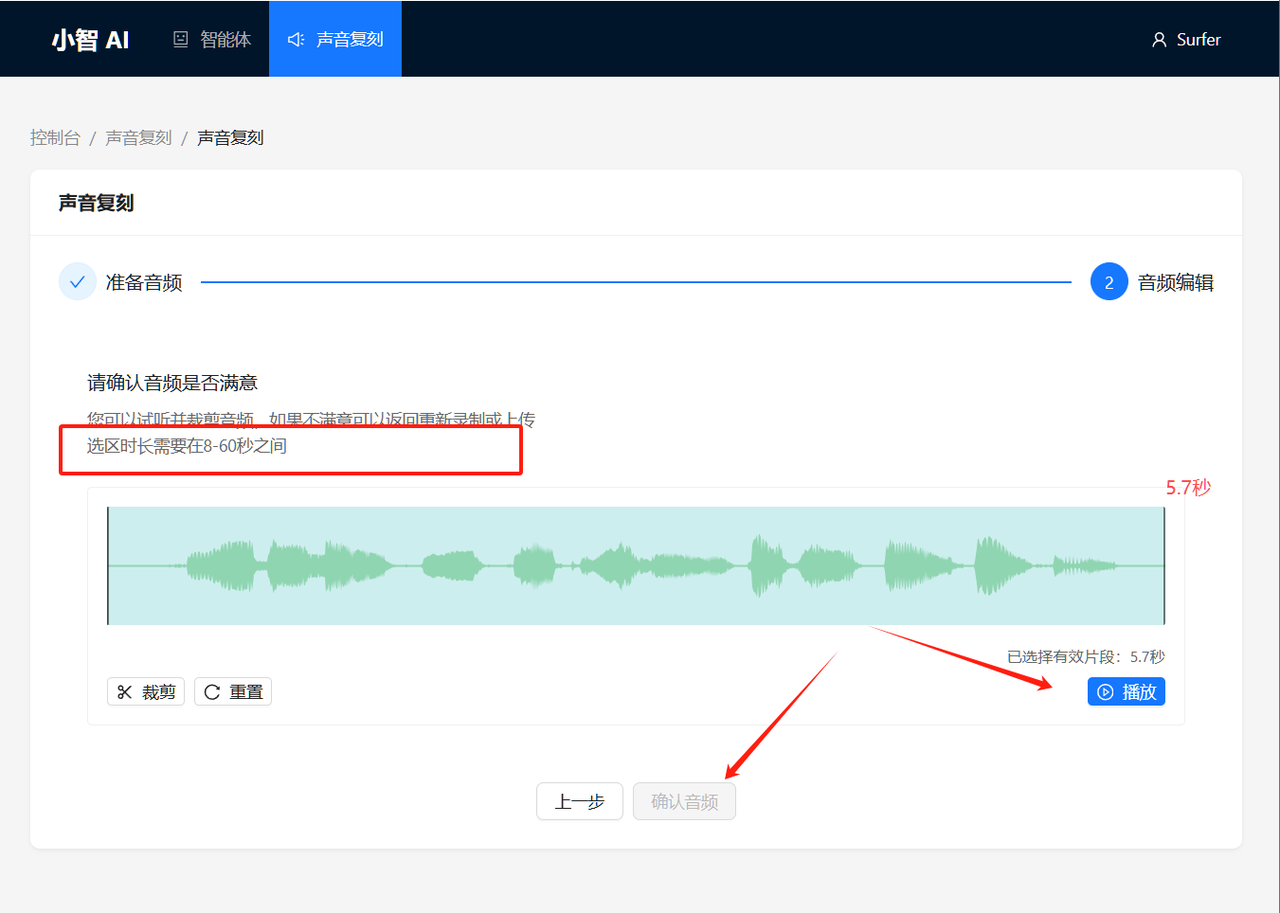Screen dimensions: 1280x913
Task: Select the 声音复刻 navigation tab
Action: coord(335,40)
